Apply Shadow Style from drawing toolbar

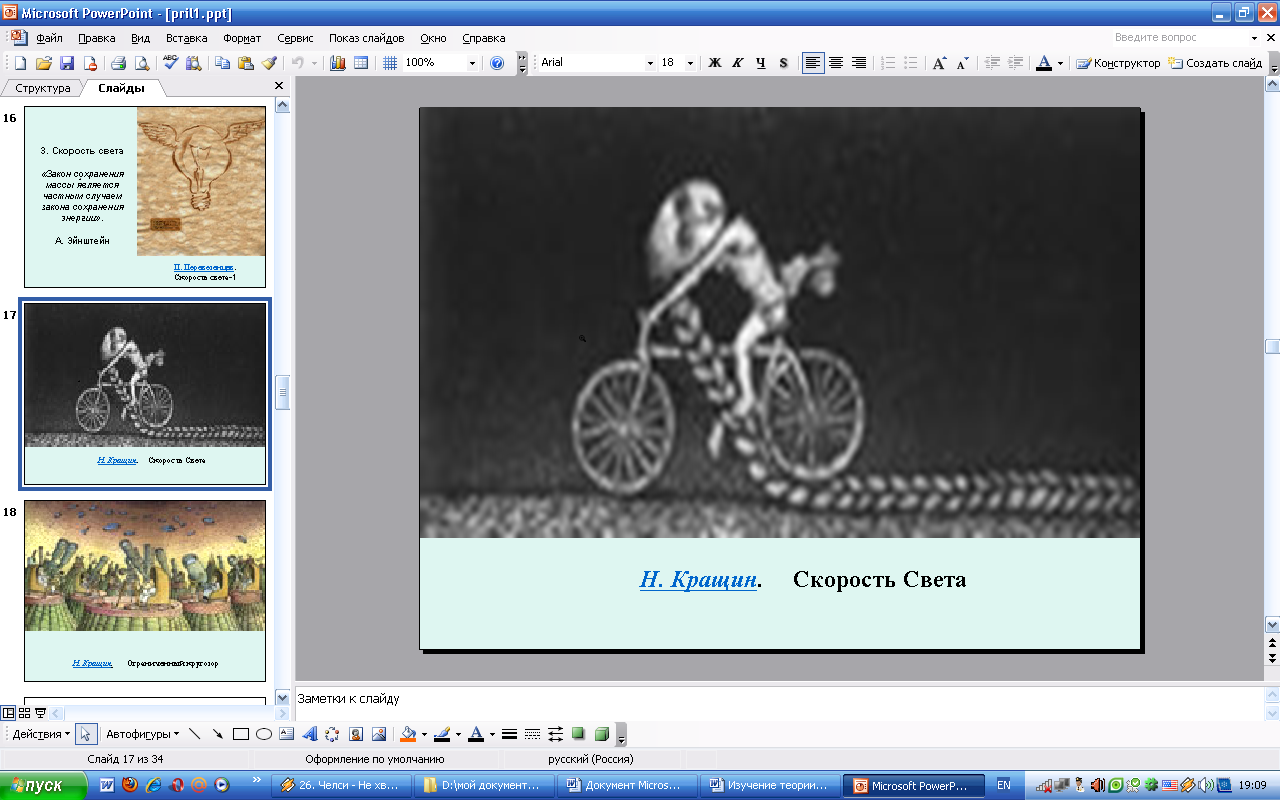tap(578, 734)
